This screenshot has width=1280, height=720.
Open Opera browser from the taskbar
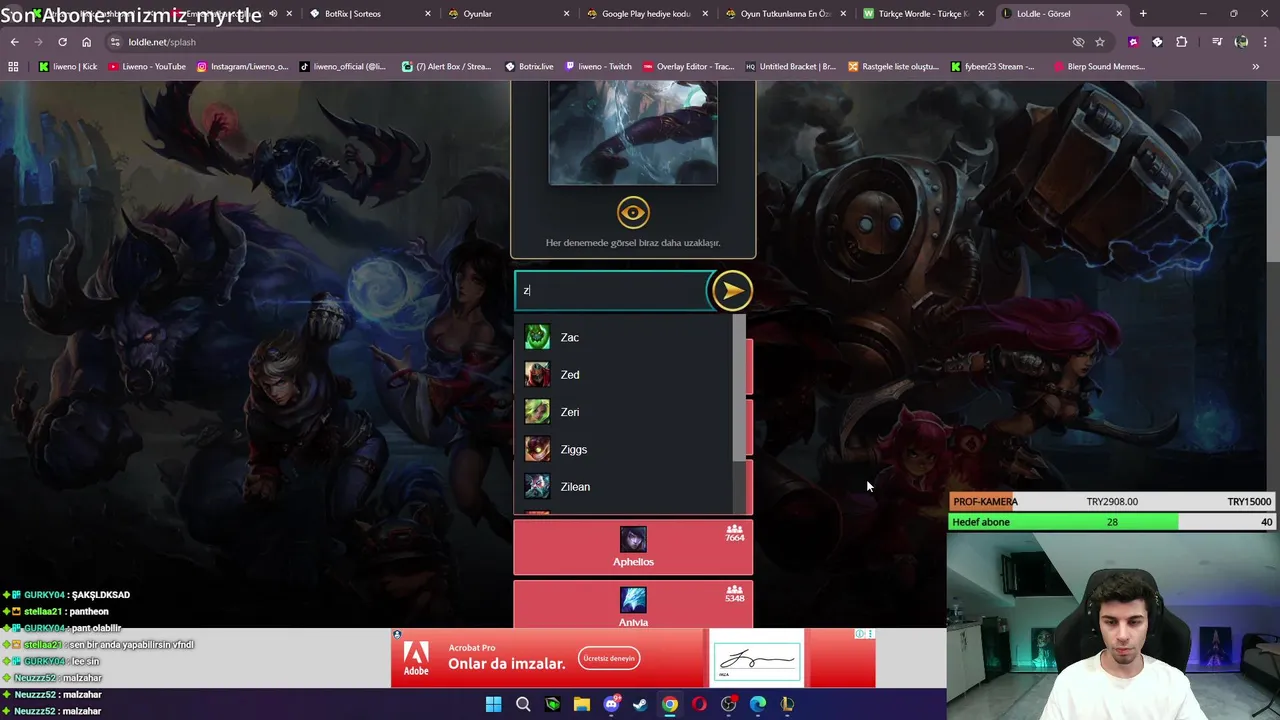click(x=699, y=704)
